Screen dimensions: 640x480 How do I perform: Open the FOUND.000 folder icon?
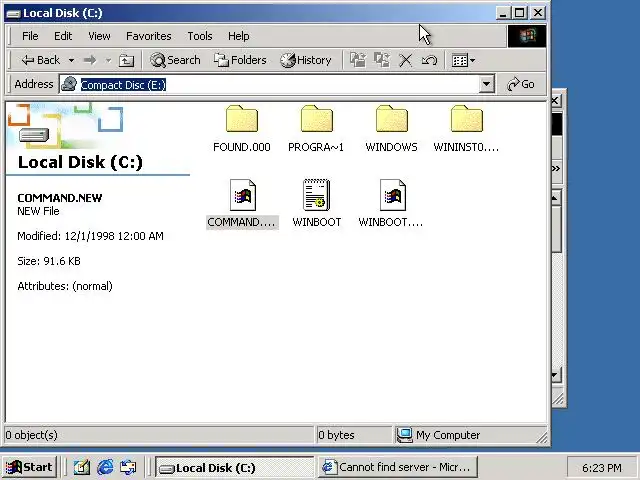pos(242,119)
